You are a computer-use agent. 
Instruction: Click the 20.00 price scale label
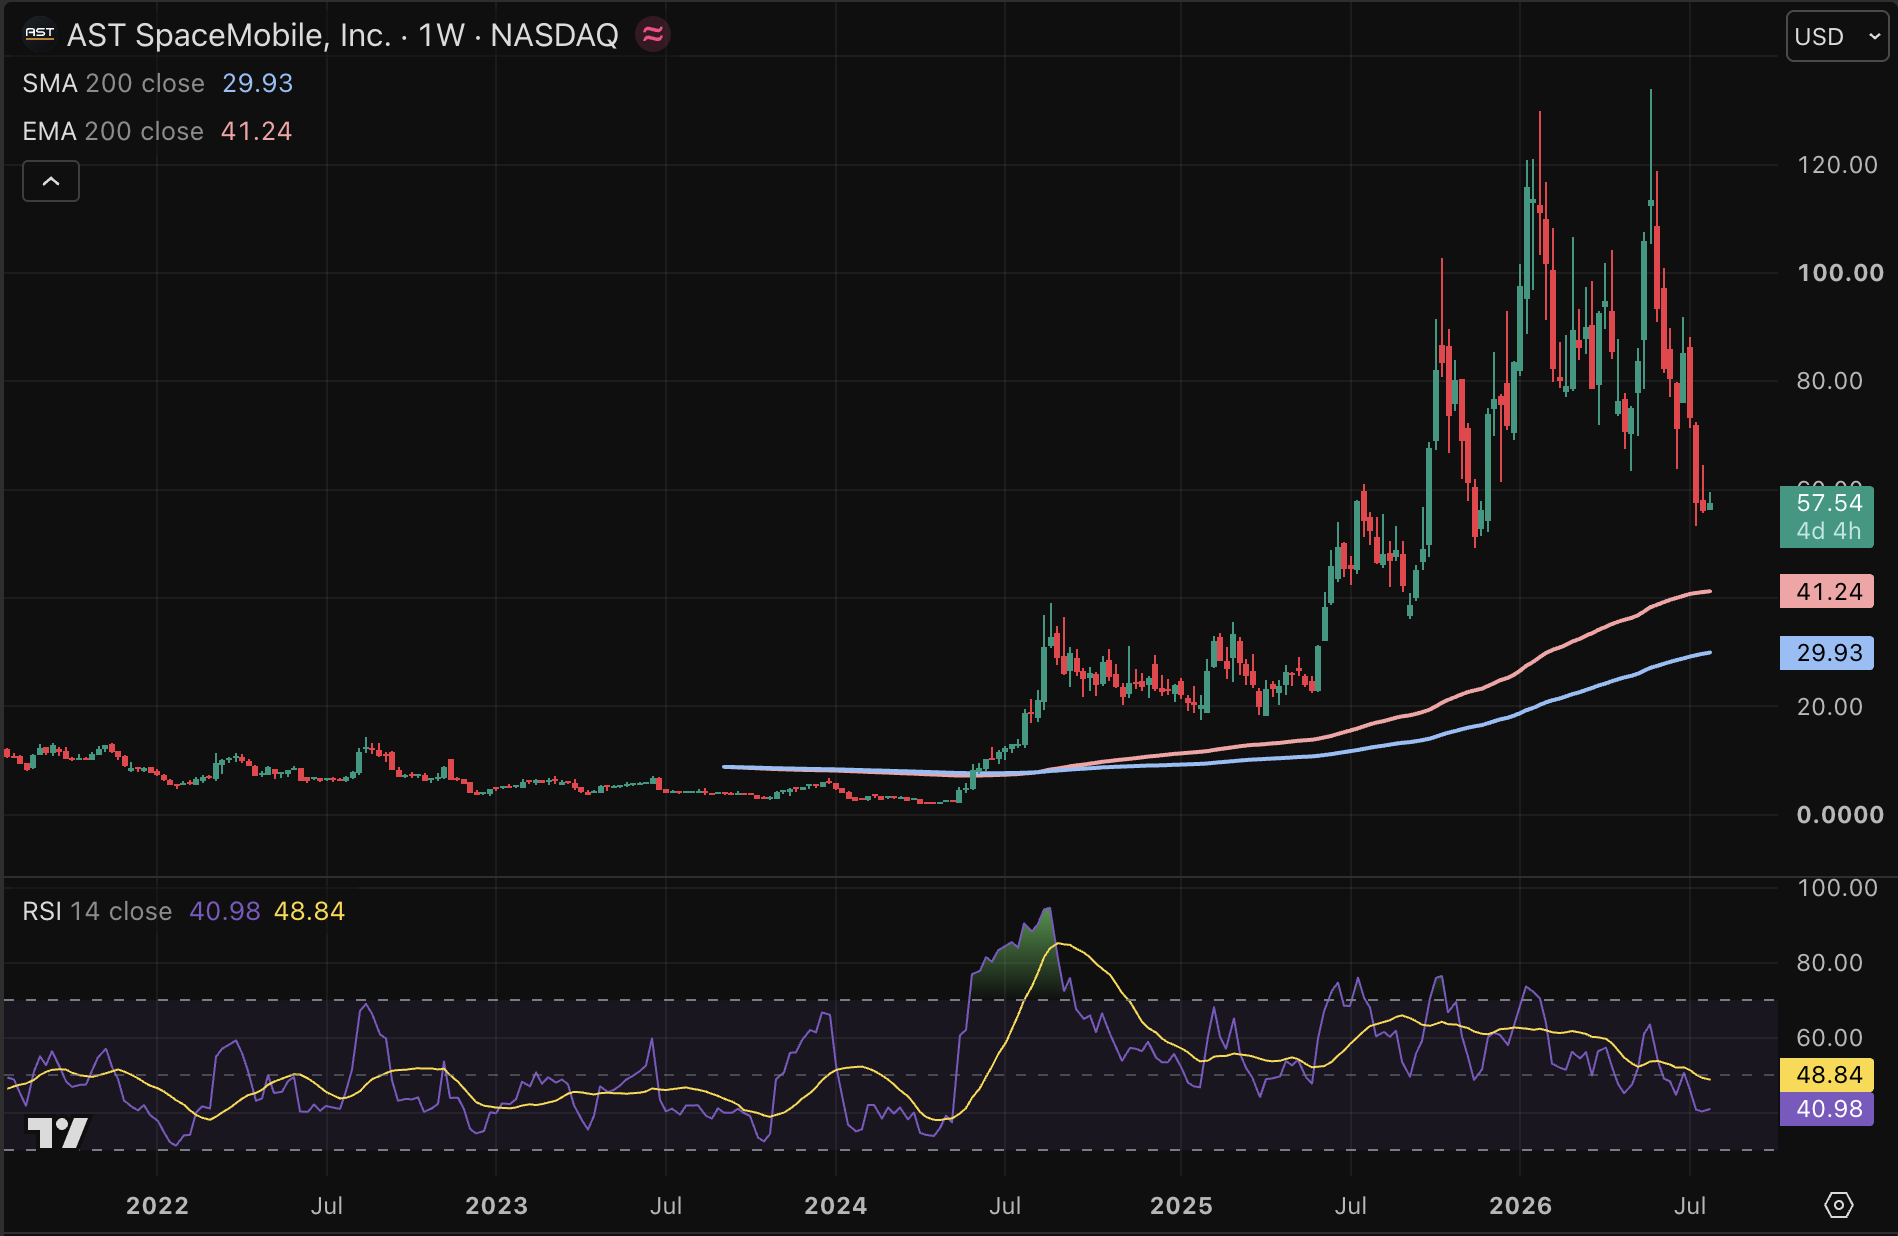pyautogui.click(x=1830, y=707)
